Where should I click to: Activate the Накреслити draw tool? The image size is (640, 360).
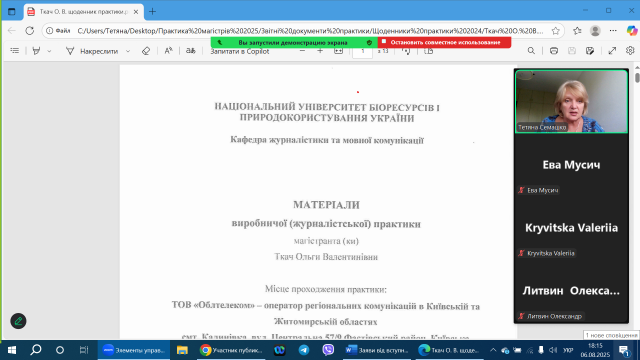click(92, 51)
